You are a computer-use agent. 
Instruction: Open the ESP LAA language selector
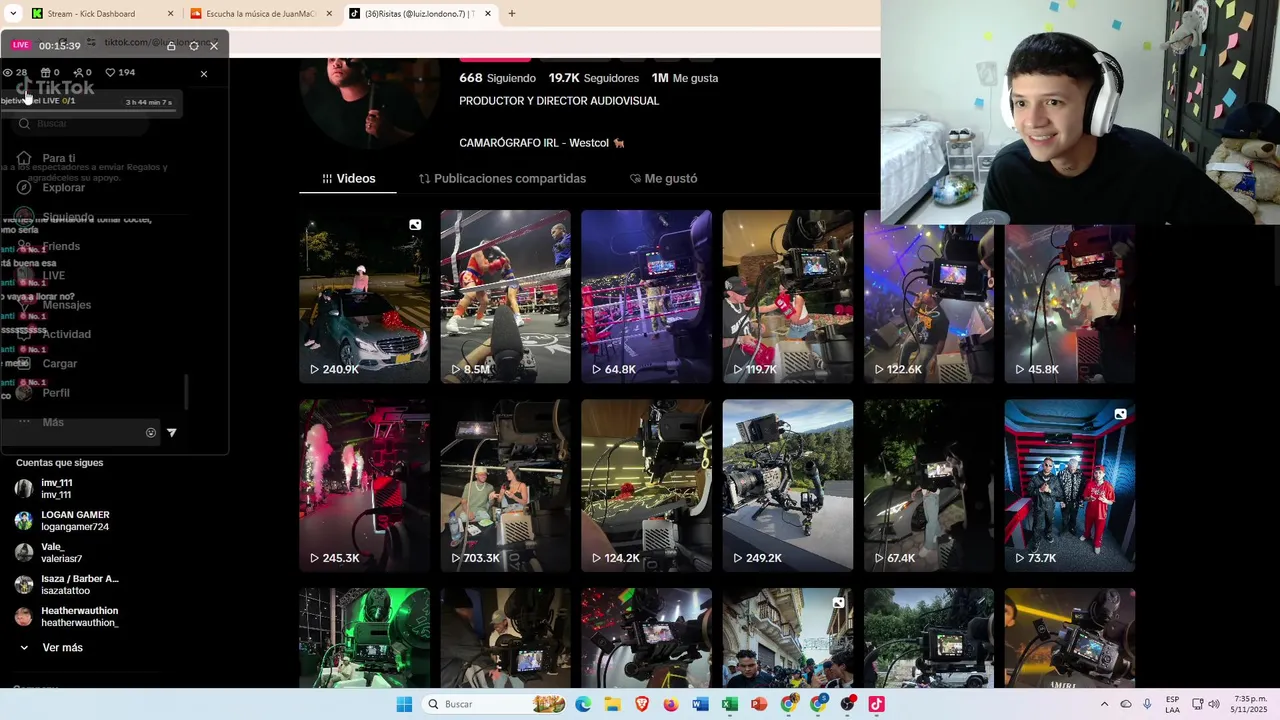pyautogui.click(x=1172, y=704)
